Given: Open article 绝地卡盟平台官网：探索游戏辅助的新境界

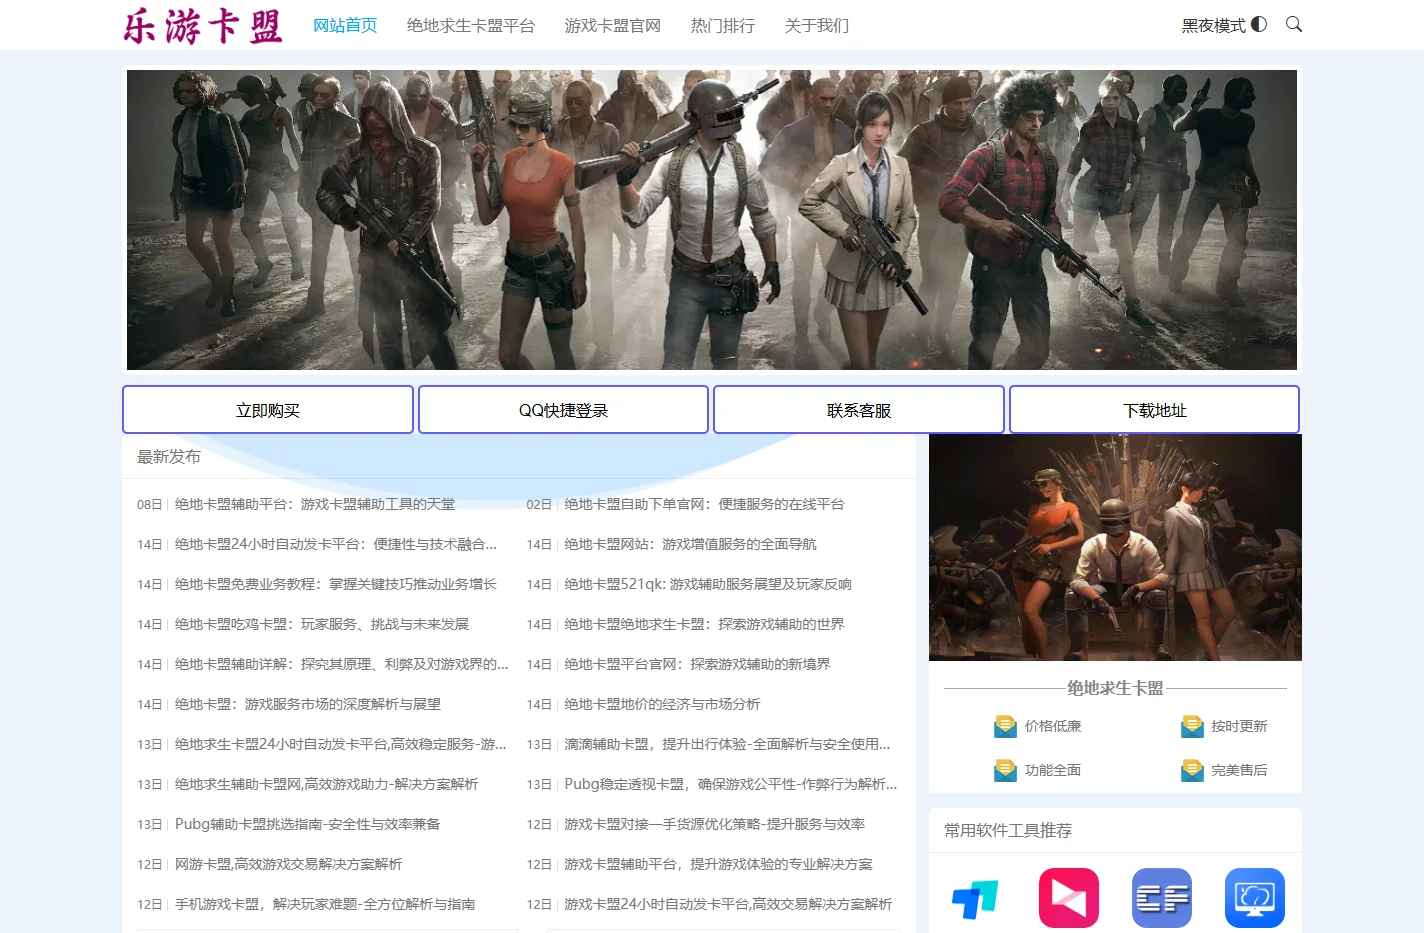Looking at the screenshot, I should 697,664.
